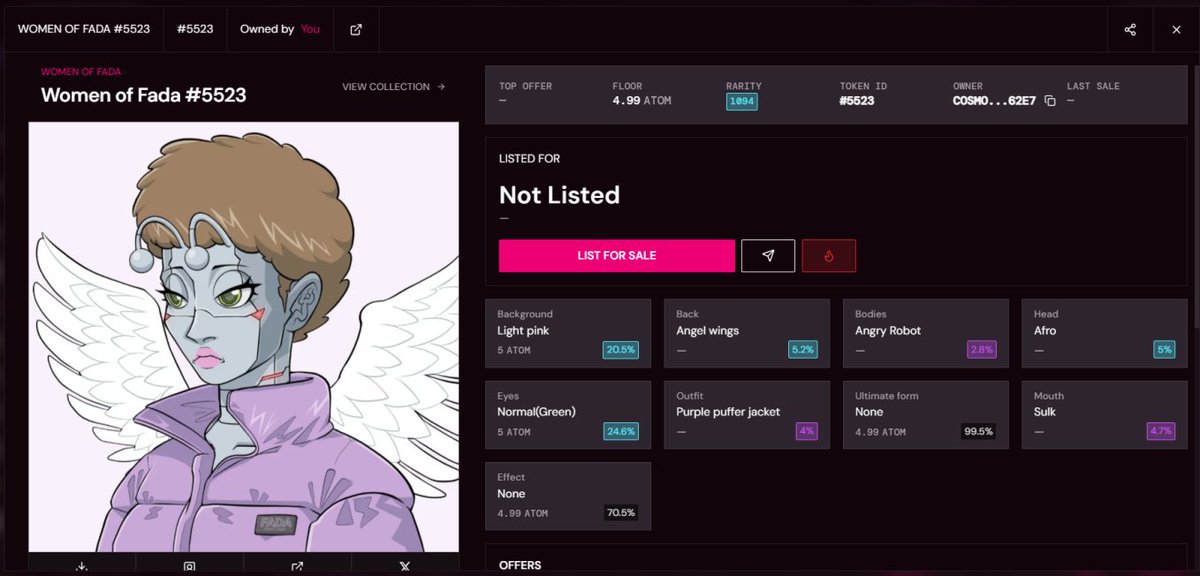This screenshot has width=1200, height=576.
Task: Click the transfer (paper plane) button
Action: [x=768, y=256]
